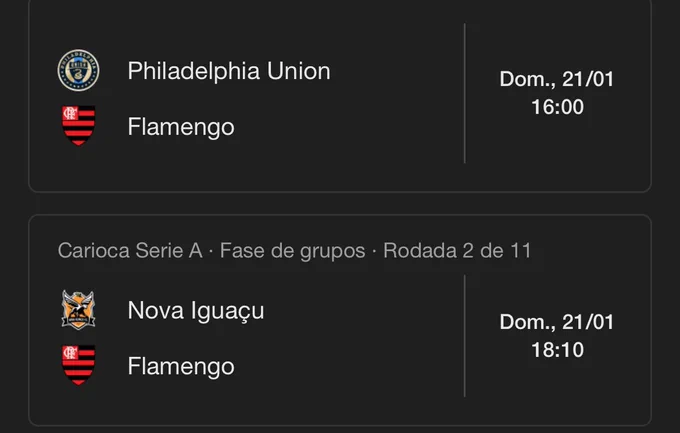Click the Philadelphia Union club crest
The image size is (680, 433).
78,70
